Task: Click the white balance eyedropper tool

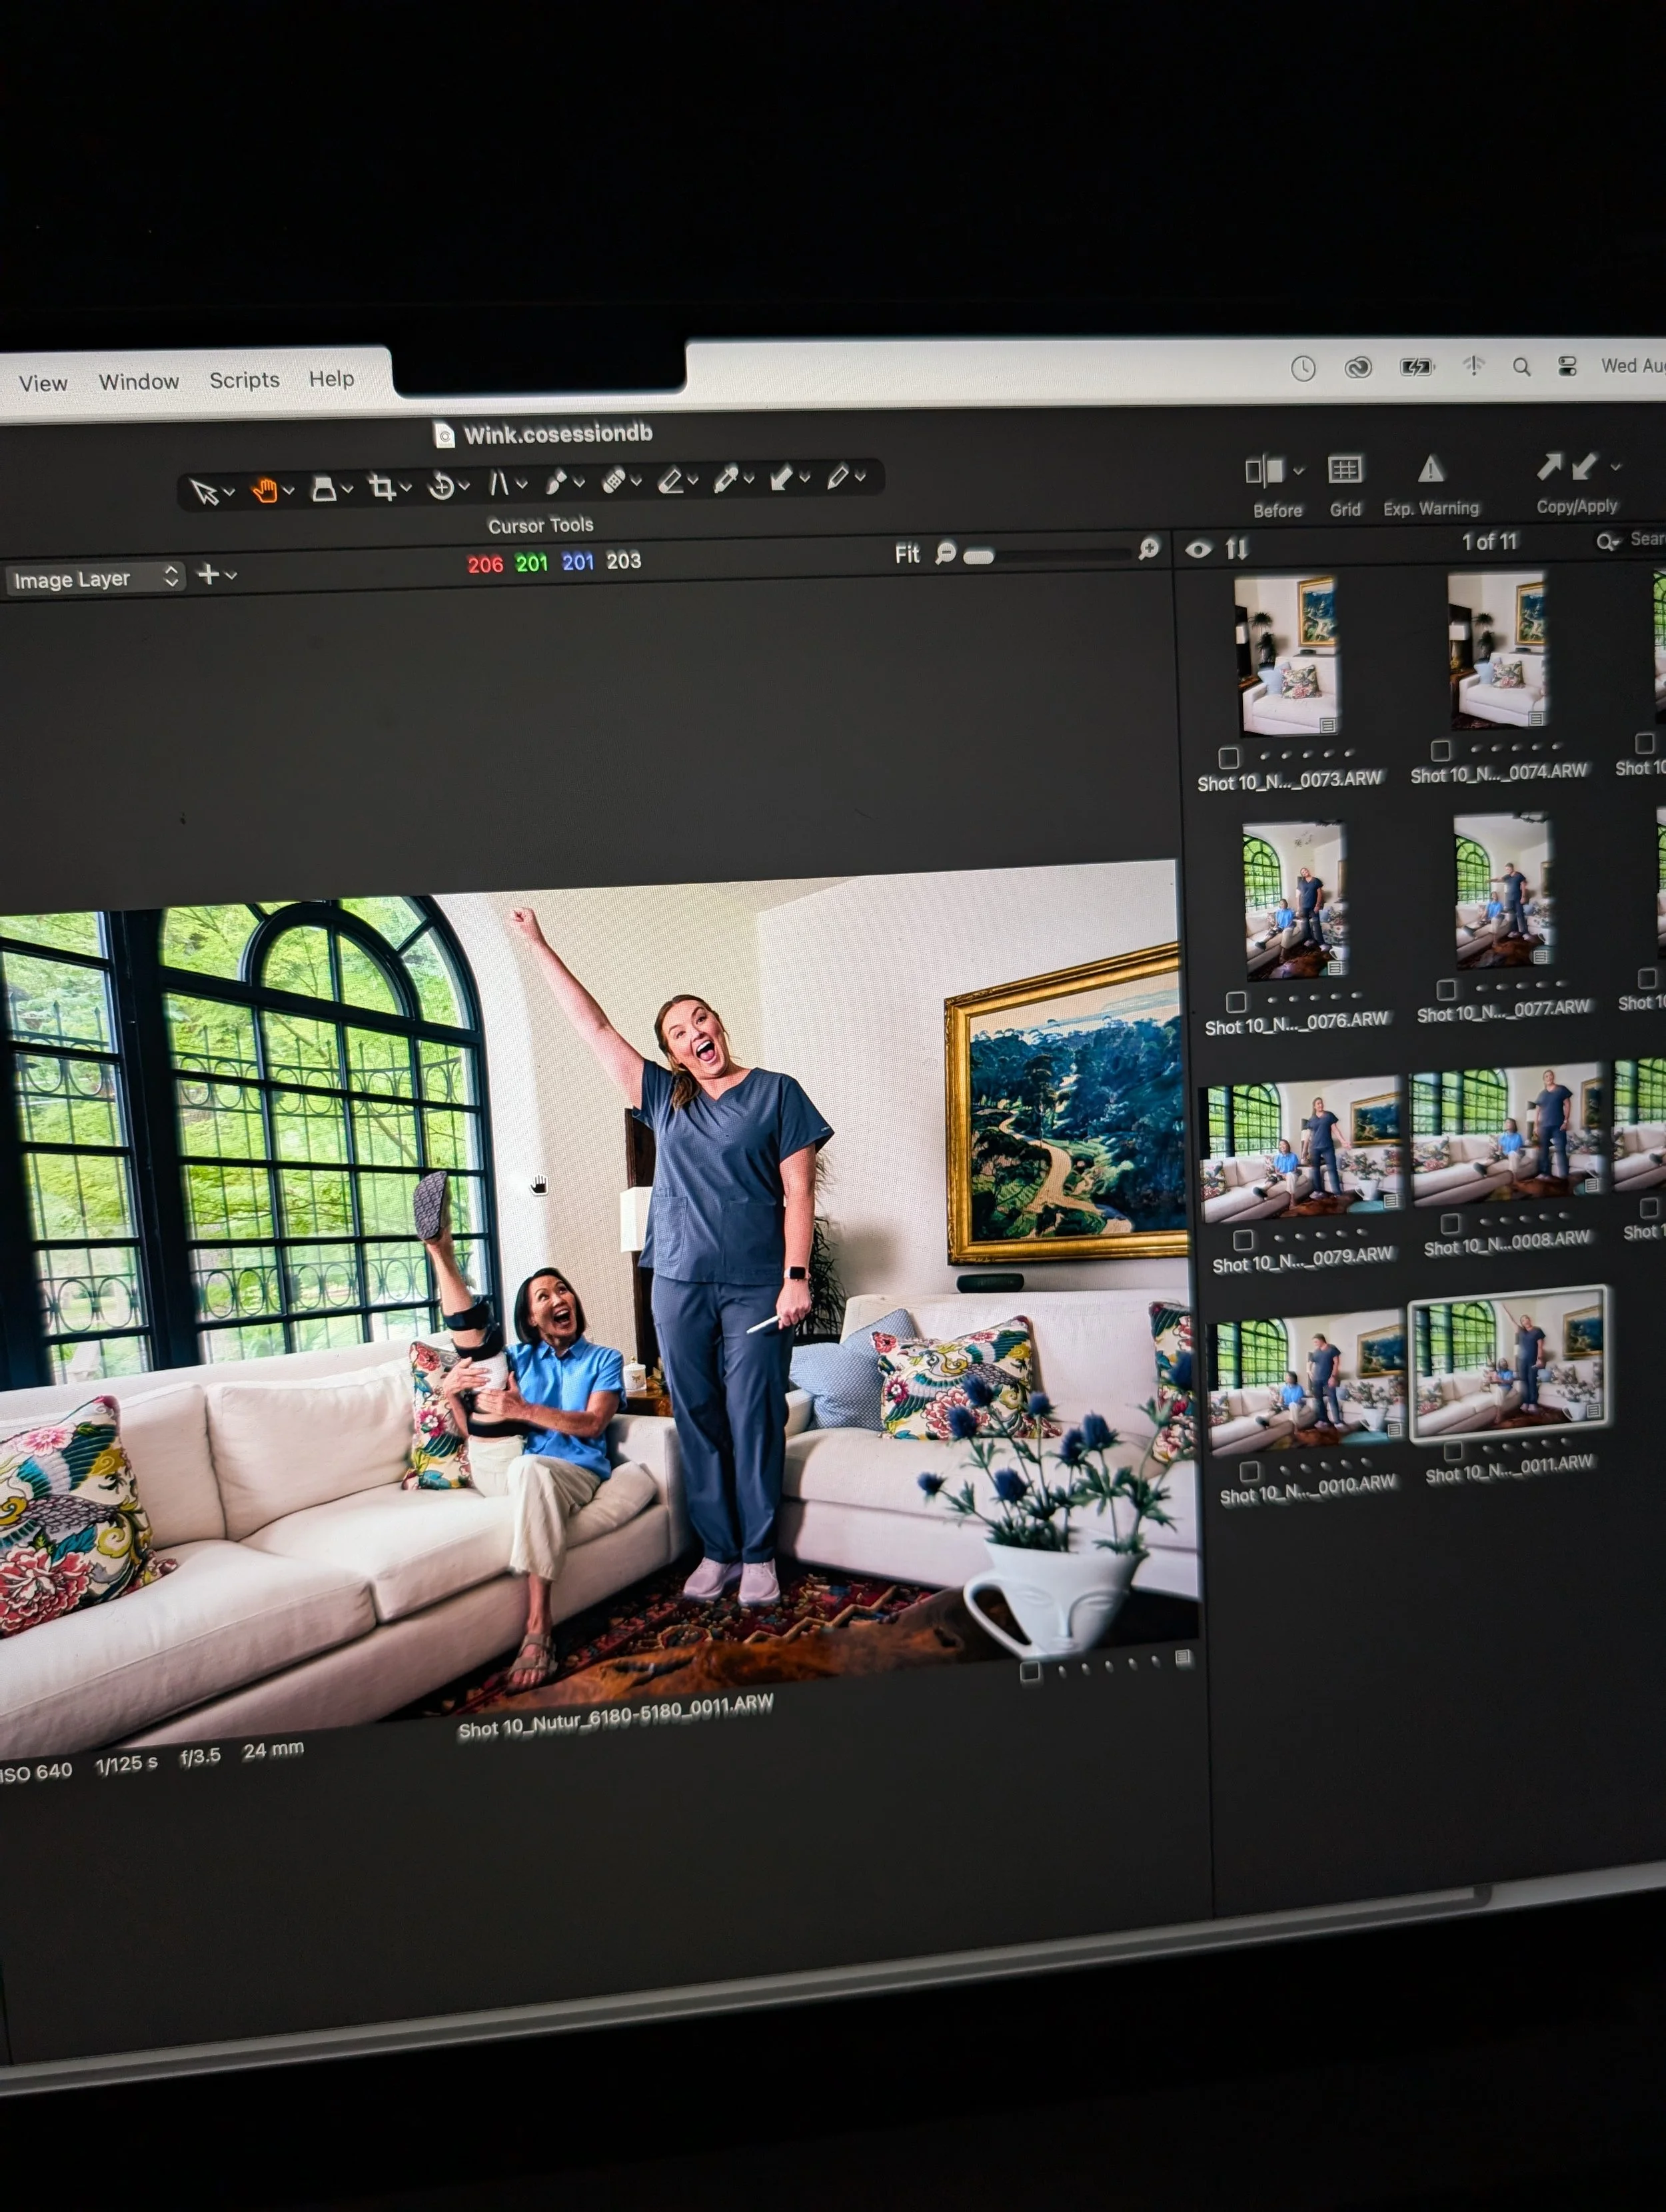Action: tap(726, 480)
